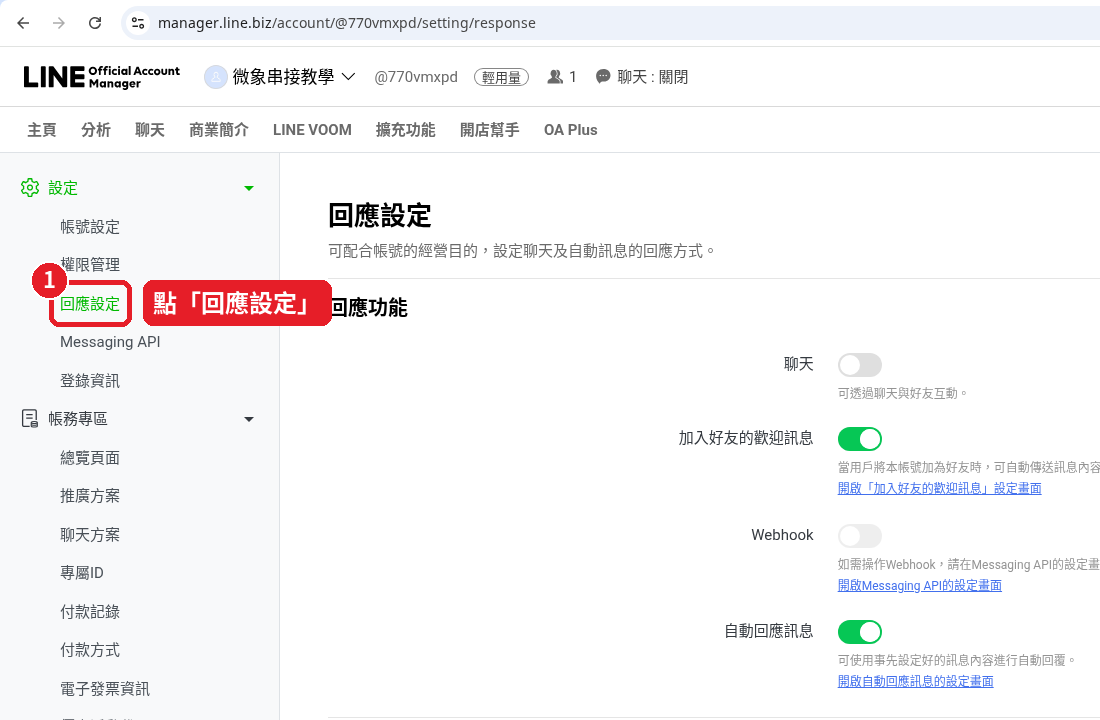Click the browser forward arrow

pyautogui.click(x=59, y=23)
